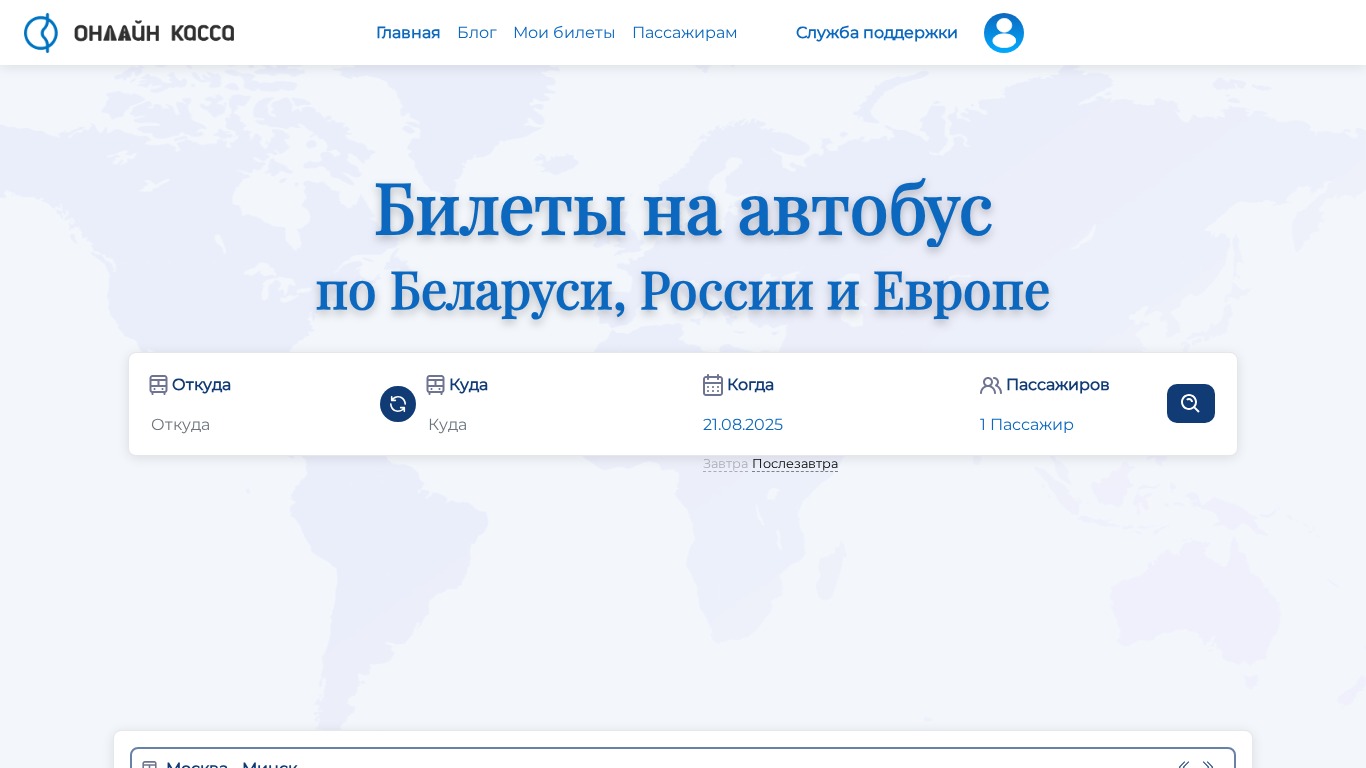This screenshot has width=1366, height=768.
Task: Open Мои билеты page
Action: pos(564,33)
